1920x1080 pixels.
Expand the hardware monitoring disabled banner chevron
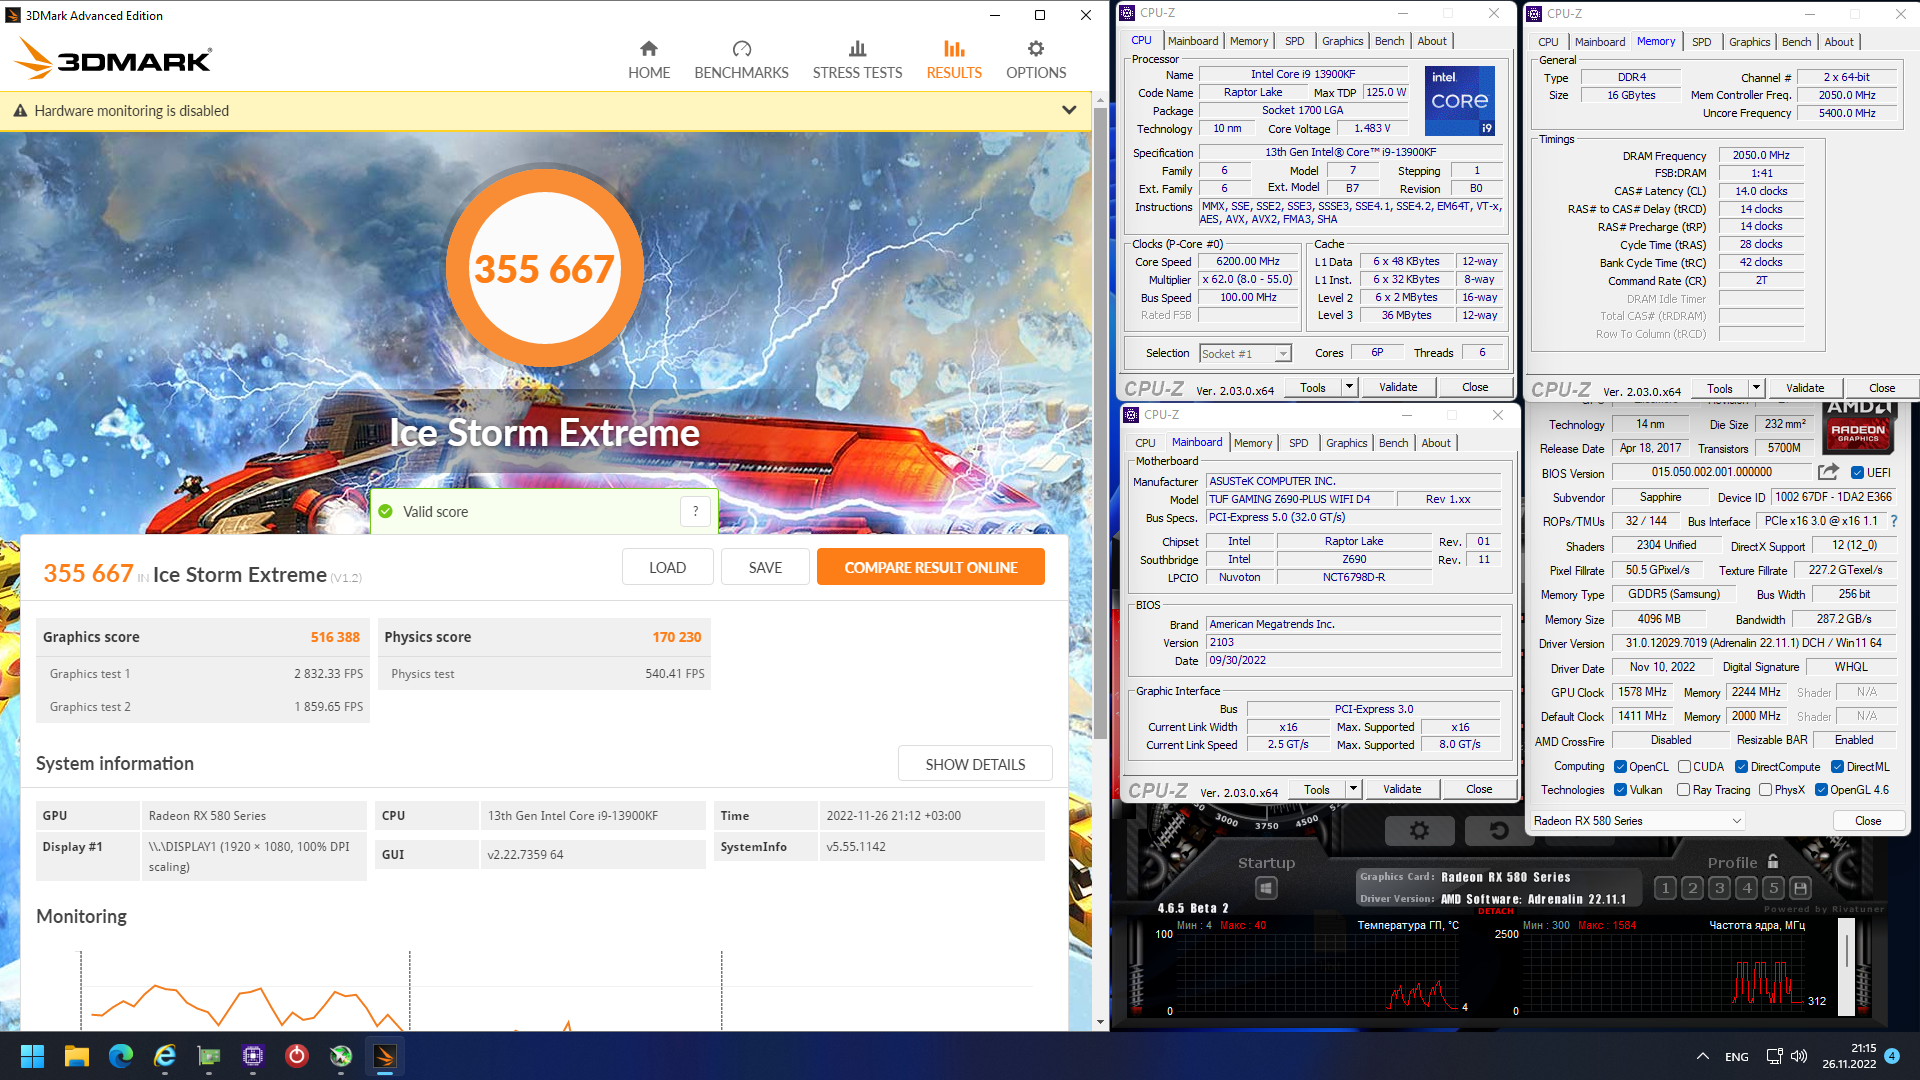click(x=1069, y=110)
